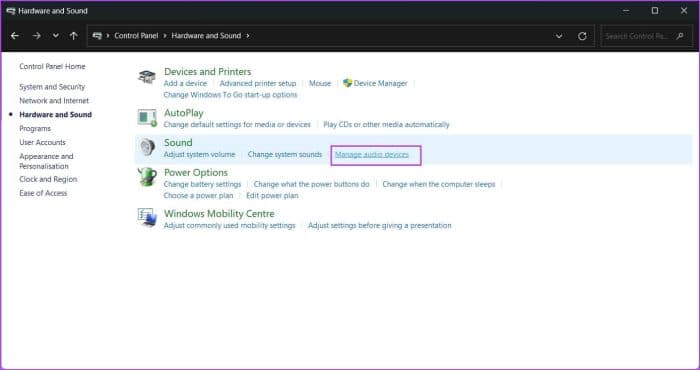This screenshot has width=700, height=370.
Task: Go up one level with Up arrow
Action: [74, 36]
